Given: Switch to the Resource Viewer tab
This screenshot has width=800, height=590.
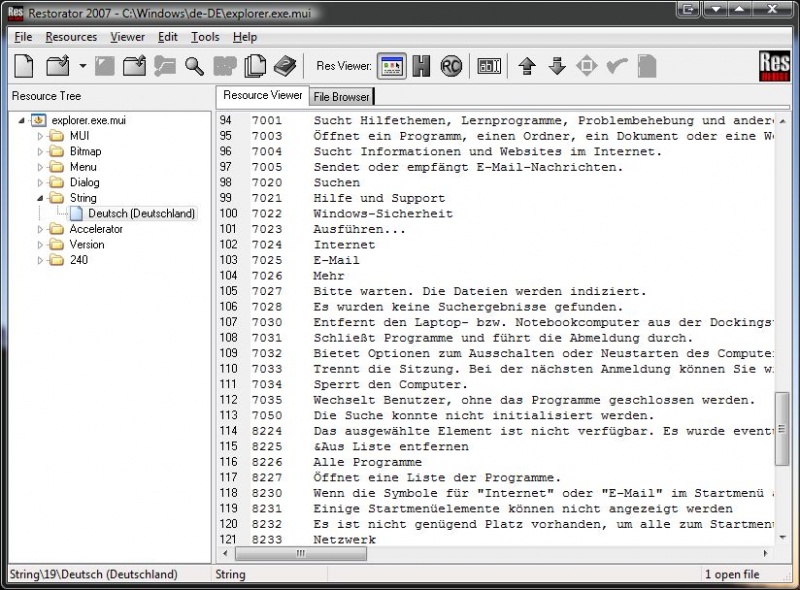Looking at the screenshot, I should (x=263, y=95).
